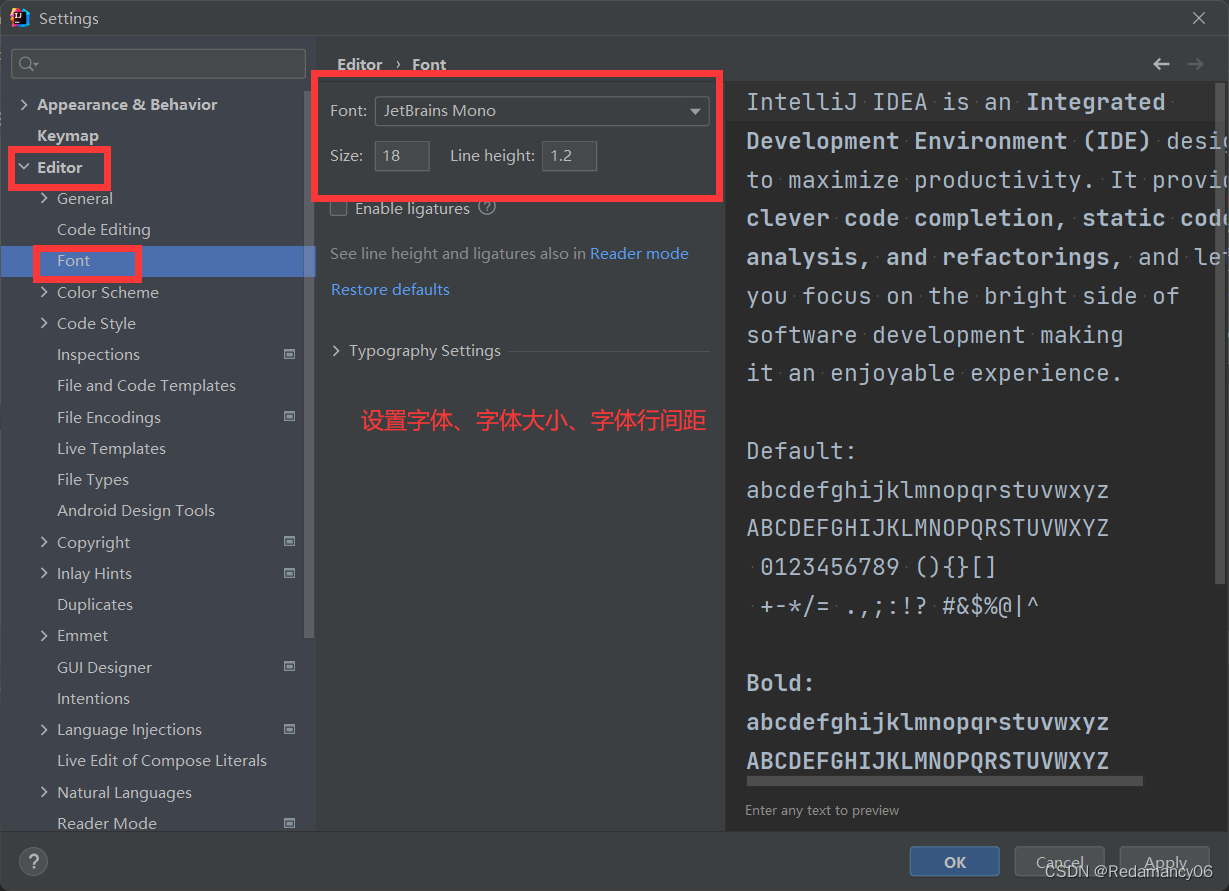Select Font settings page
The image size is (1229, 891).
tap(74, 261)
